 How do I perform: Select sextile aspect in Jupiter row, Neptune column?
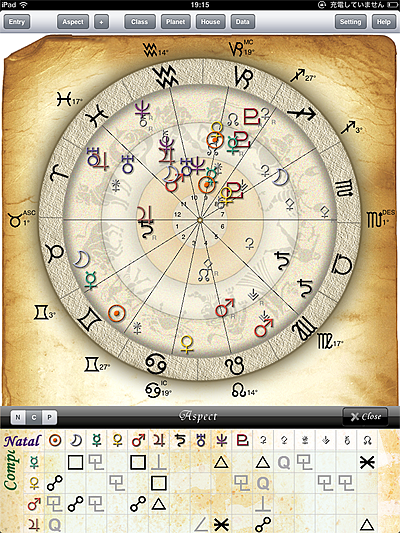click(x=222, y=525)
